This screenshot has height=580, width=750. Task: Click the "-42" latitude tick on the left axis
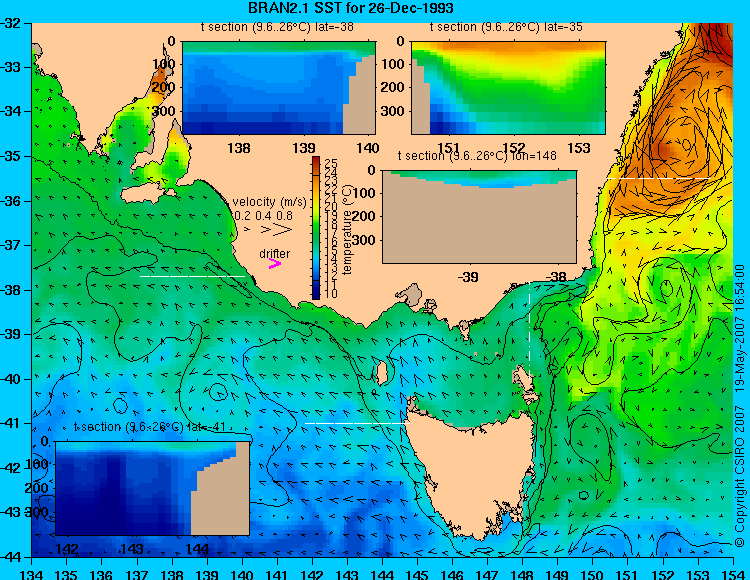coord(11,468)
